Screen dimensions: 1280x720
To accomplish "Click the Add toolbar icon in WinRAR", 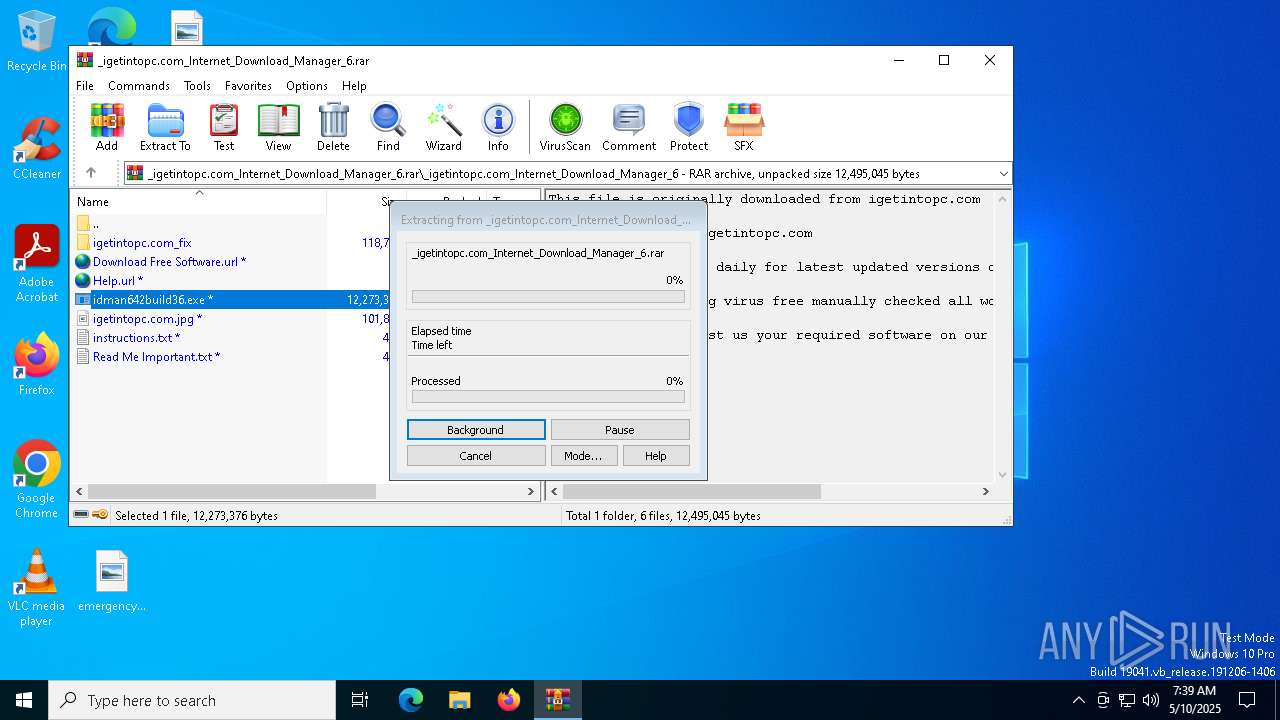I will tap(107, 127).
